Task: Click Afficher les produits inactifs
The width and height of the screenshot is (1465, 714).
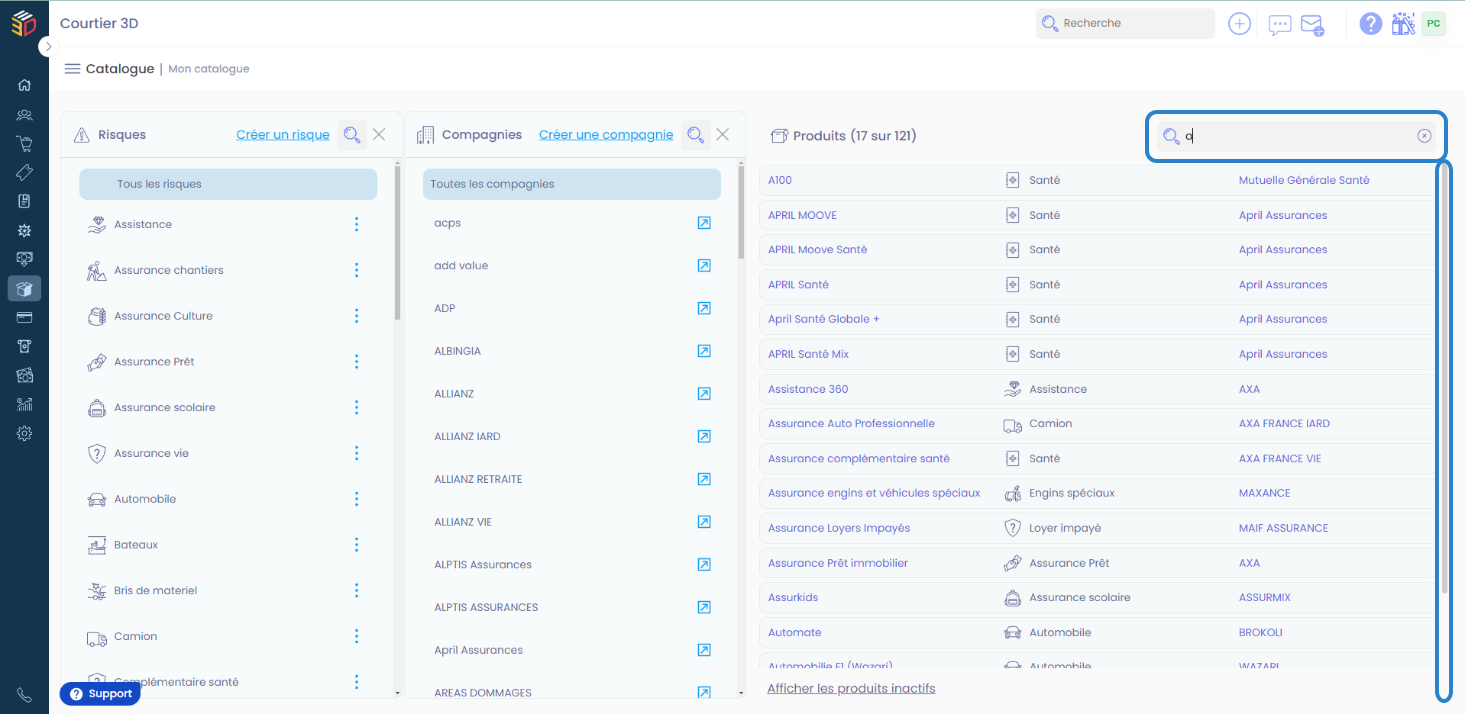Action: click(851, 688)
